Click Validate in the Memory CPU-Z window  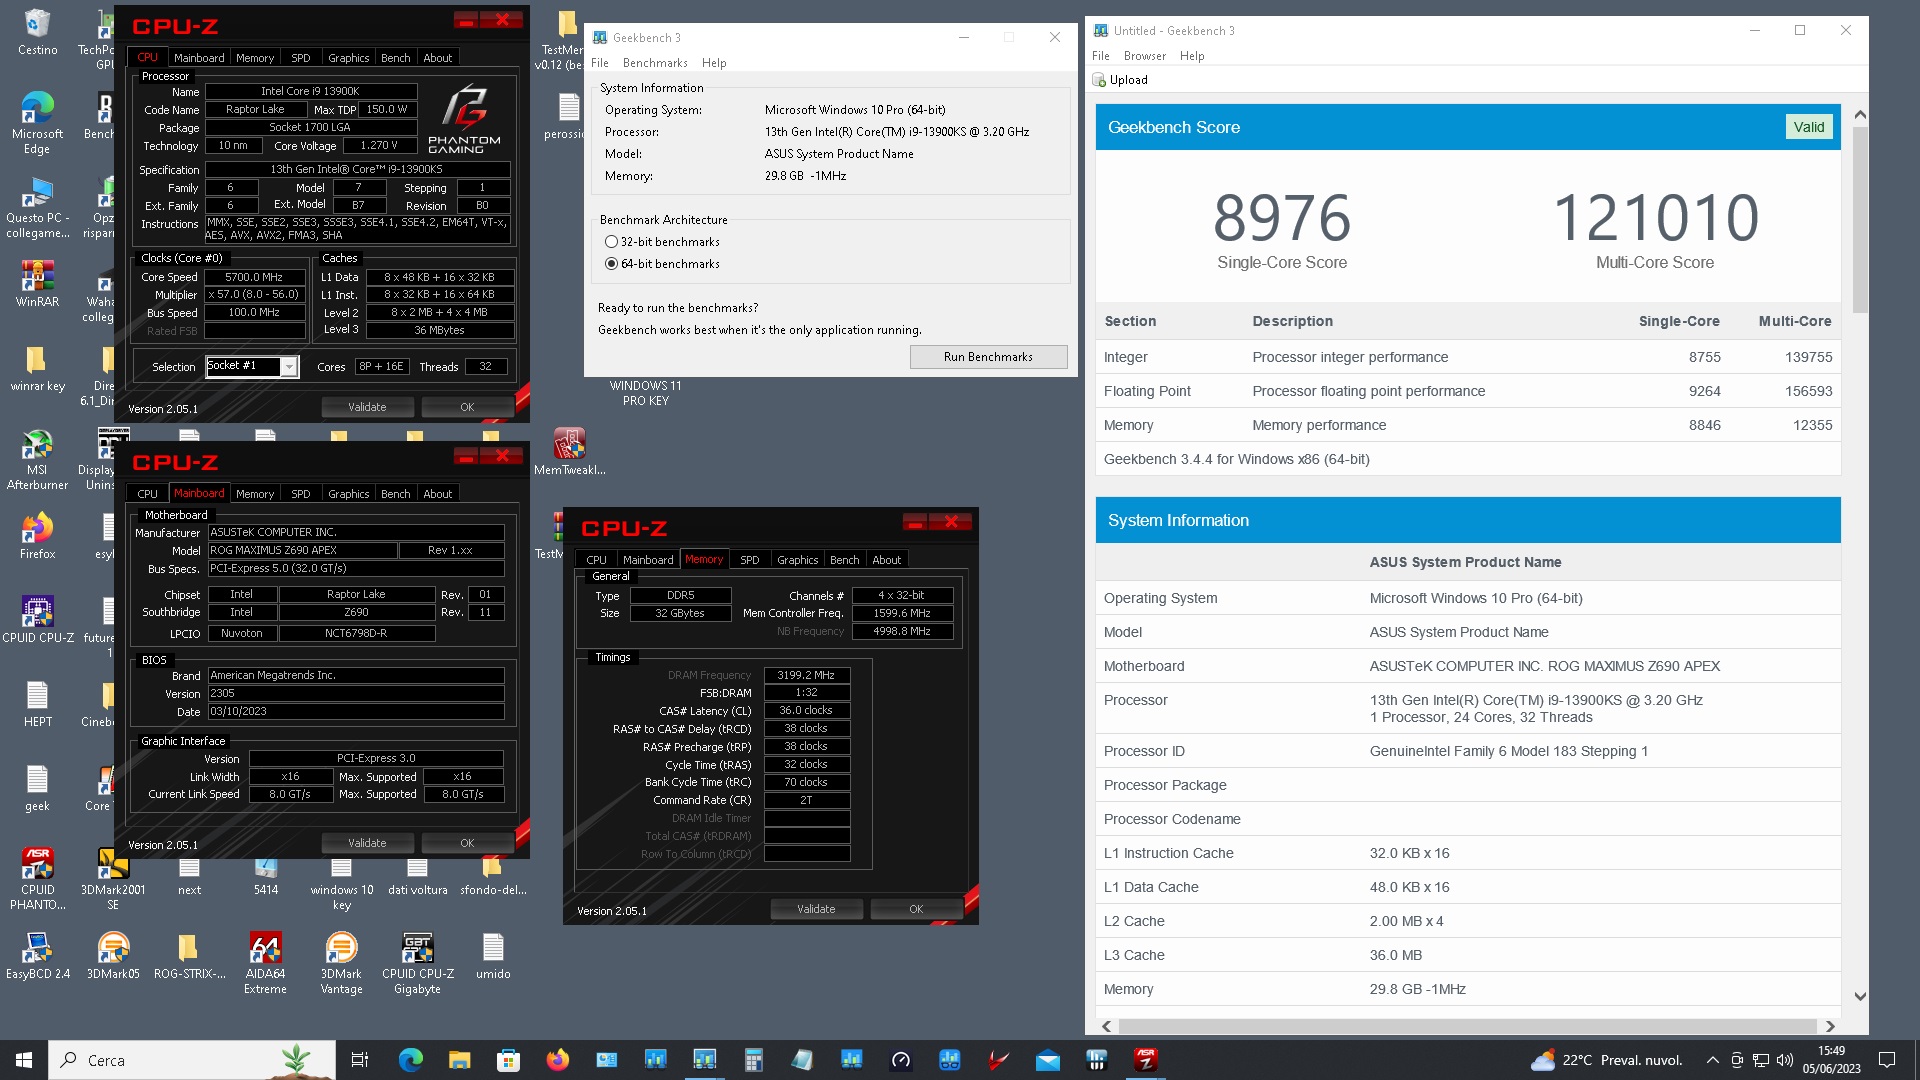(816, 909)
